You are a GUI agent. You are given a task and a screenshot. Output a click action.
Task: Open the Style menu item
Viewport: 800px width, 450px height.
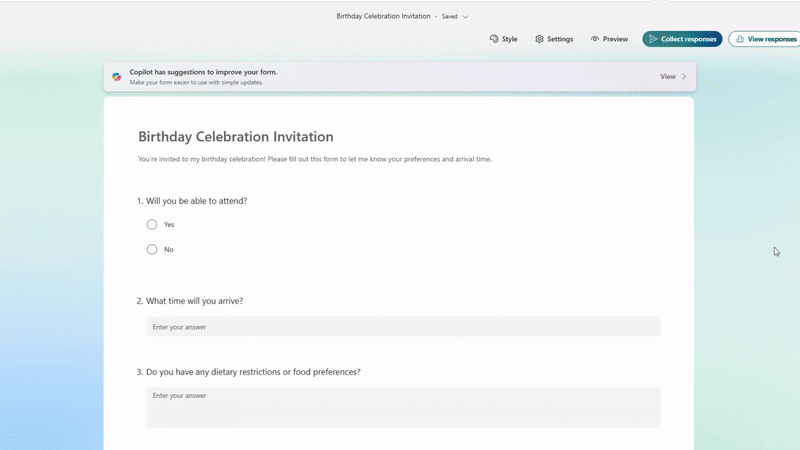click(x=504, y=39)
